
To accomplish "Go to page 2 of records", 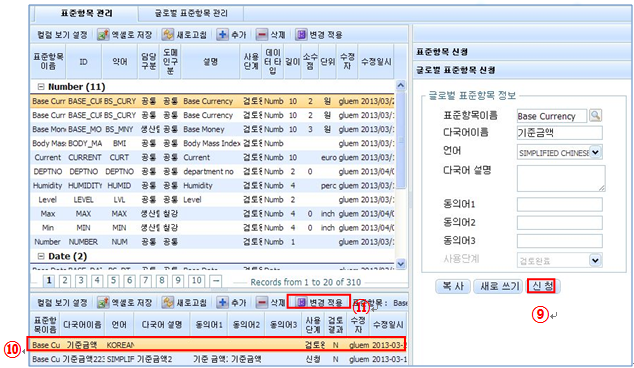I will (x=65, y=280).
